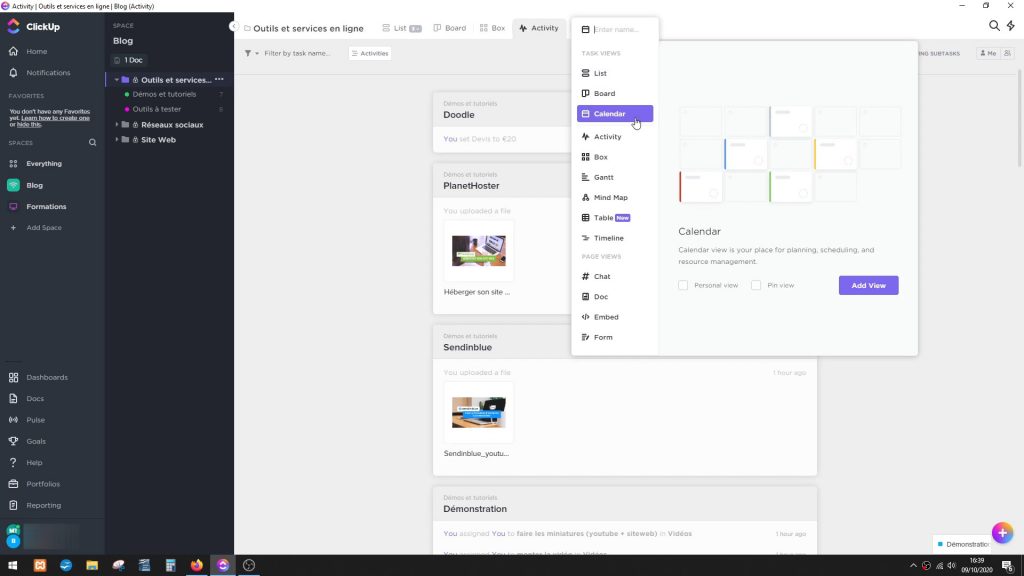The width and height of the screenshot is (1024, 576).
Task: Open folder options ellipsis menu
Action: [219, 80]
